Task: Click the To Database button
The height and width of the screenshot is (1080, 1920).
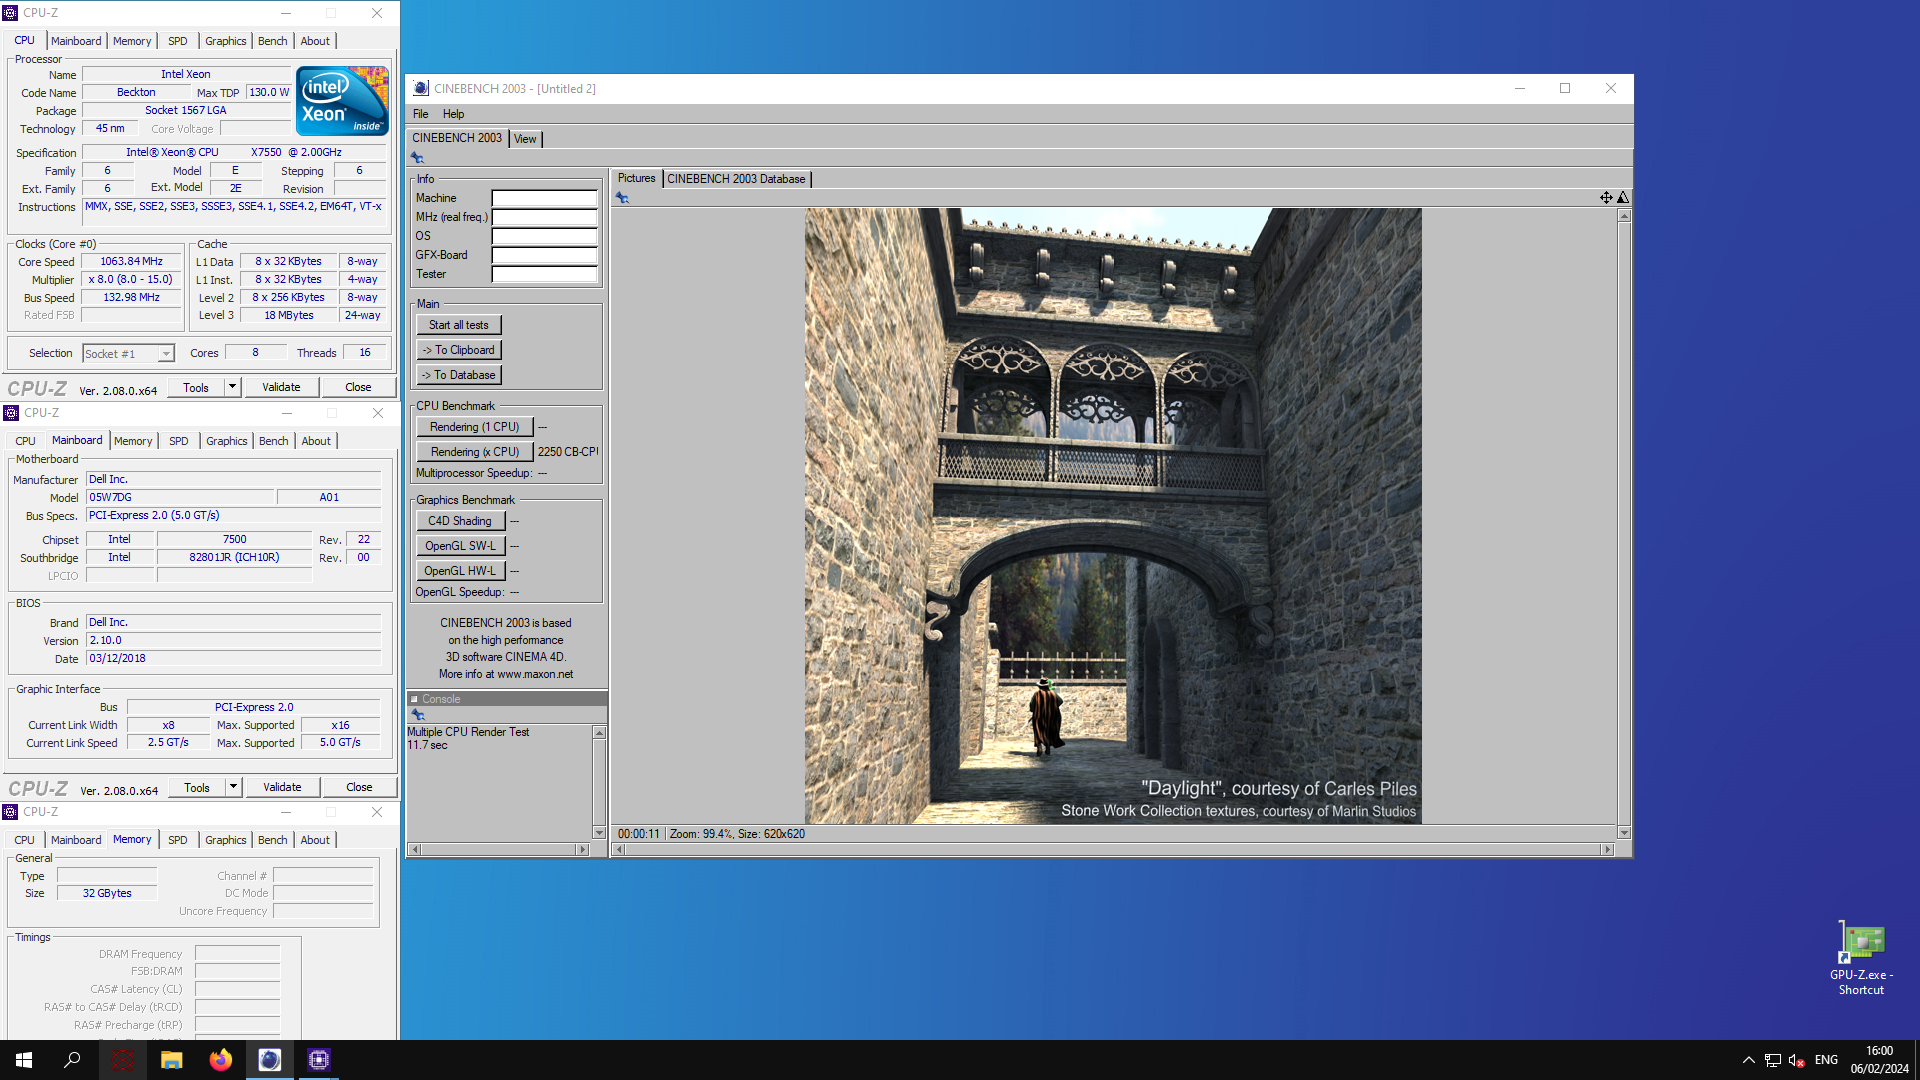Action: [x=459, y=375]
